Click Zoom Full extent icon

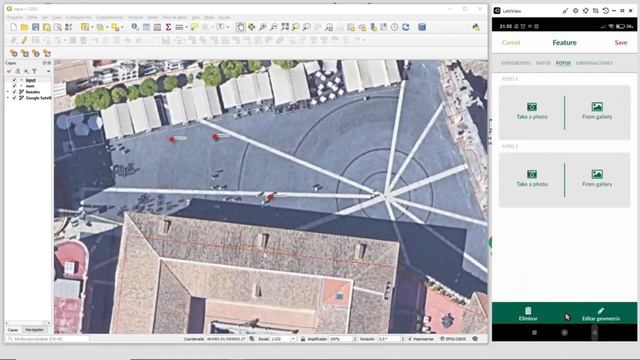285,27
